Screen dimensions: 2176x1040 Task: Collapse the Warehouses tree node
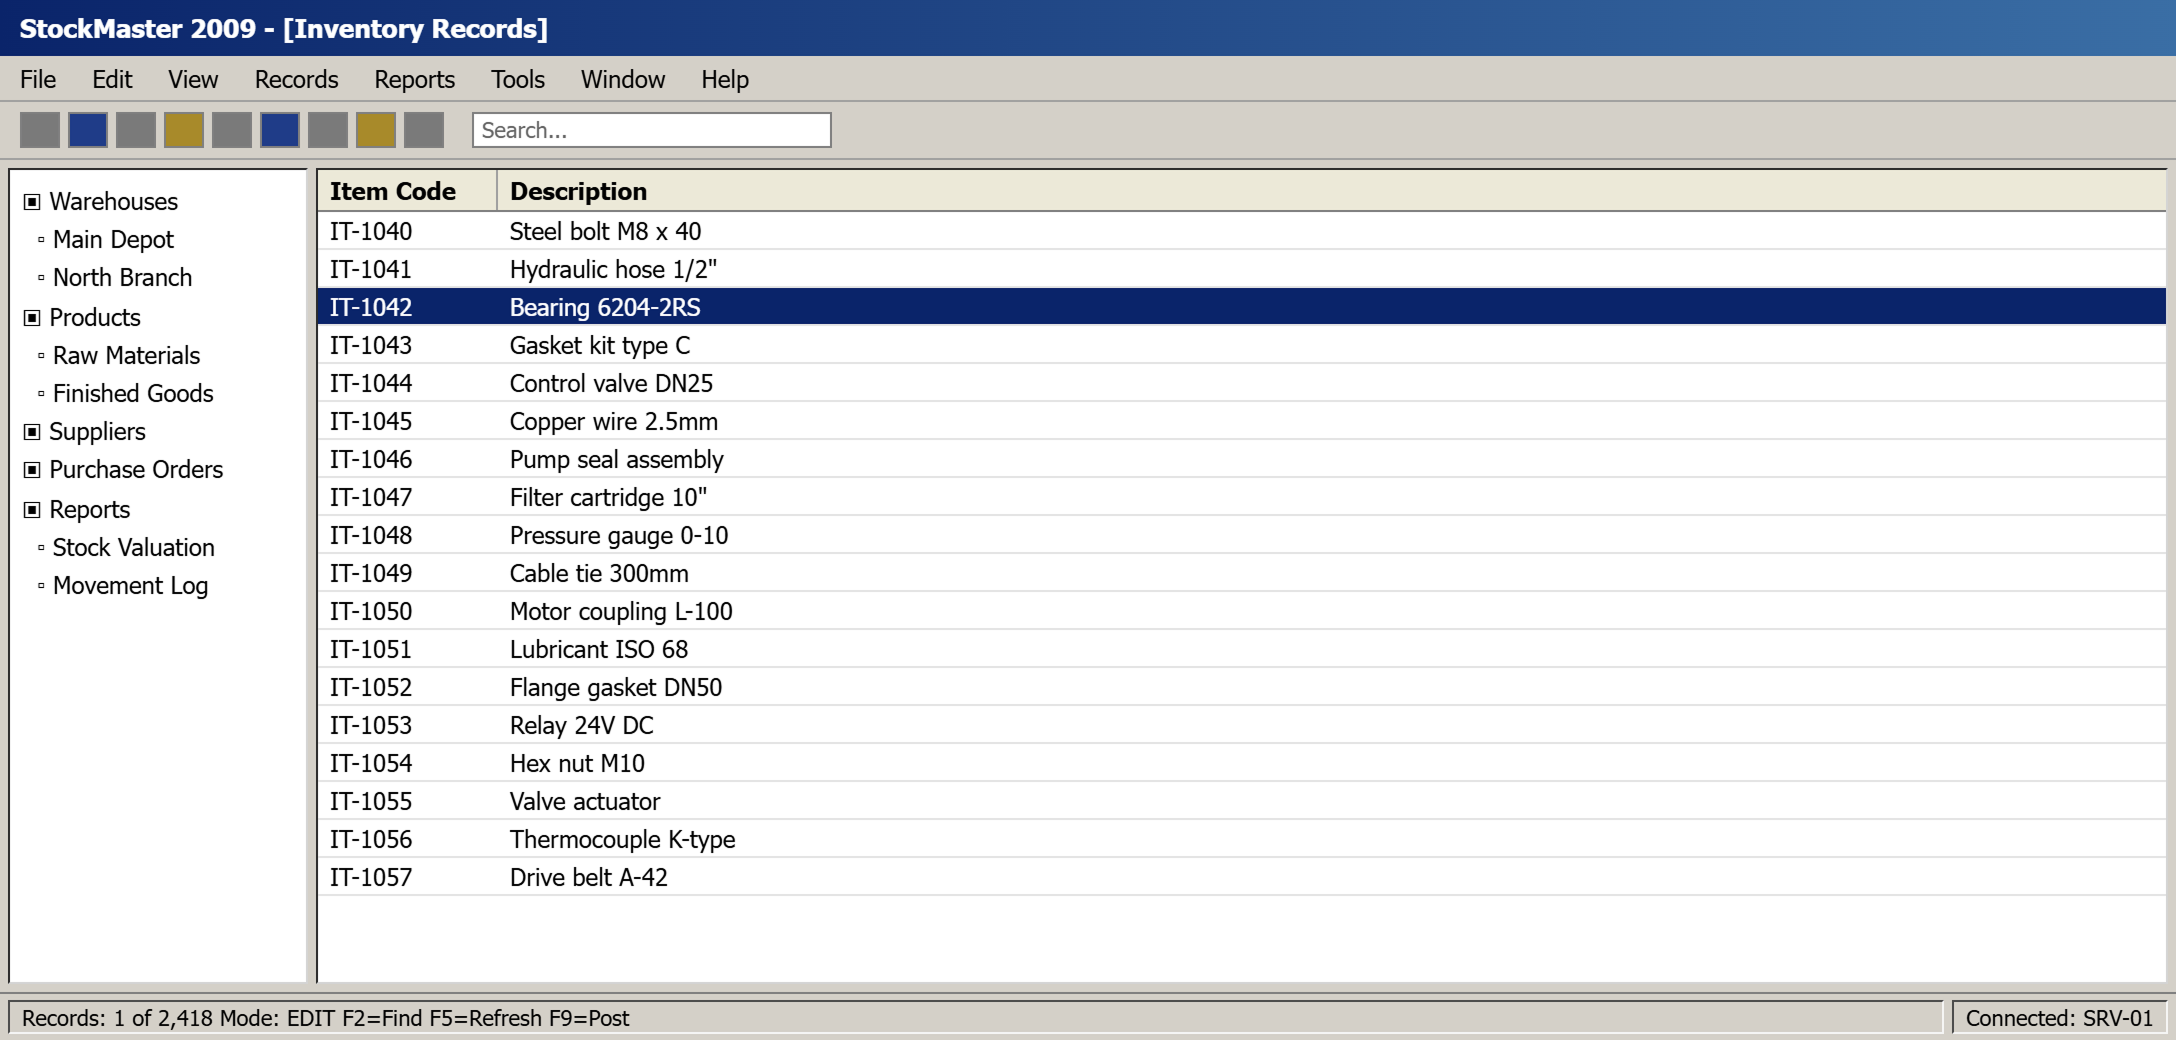point(32,202)
